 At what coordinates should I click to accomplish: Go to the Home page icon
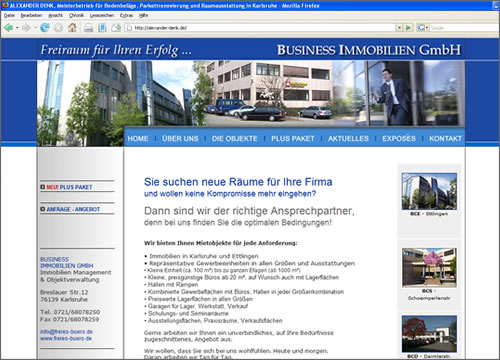(72, 28)
